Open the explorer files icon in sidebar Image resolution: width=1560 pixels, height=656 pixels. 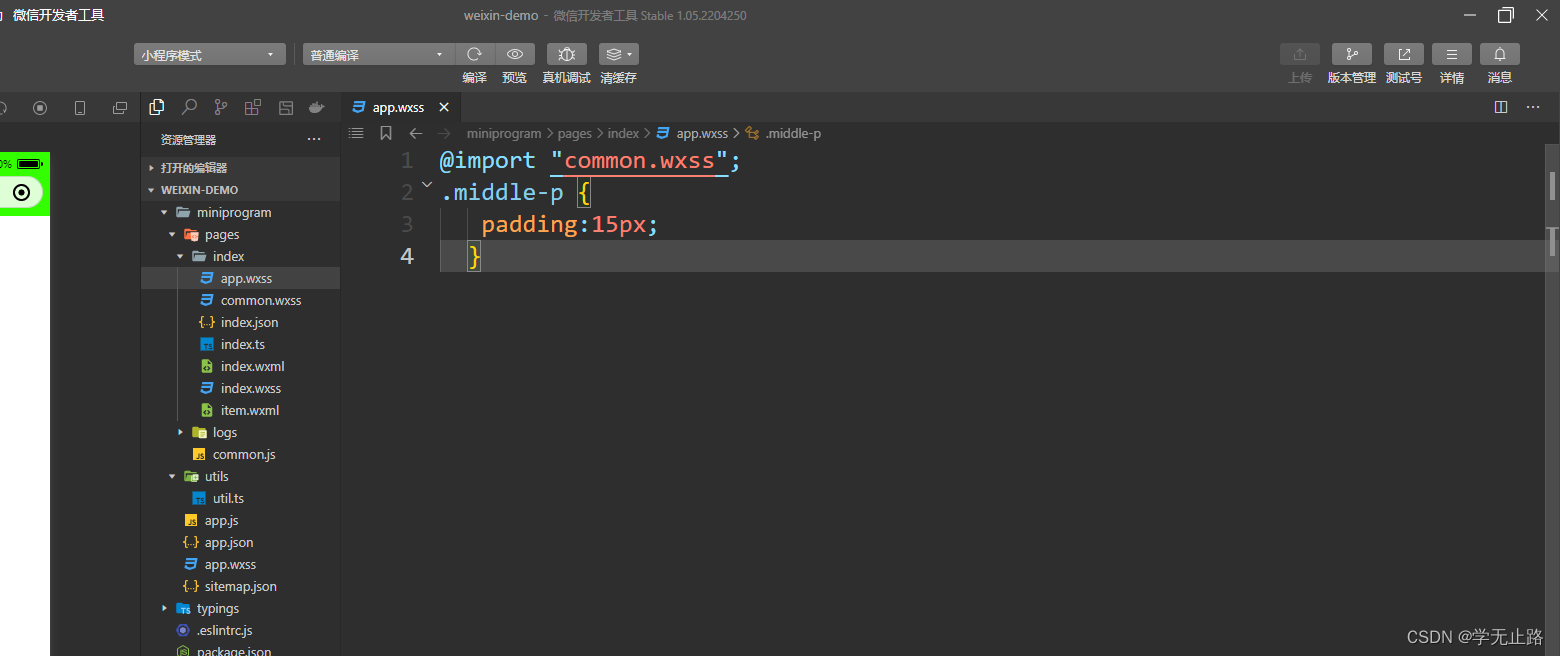157,107
